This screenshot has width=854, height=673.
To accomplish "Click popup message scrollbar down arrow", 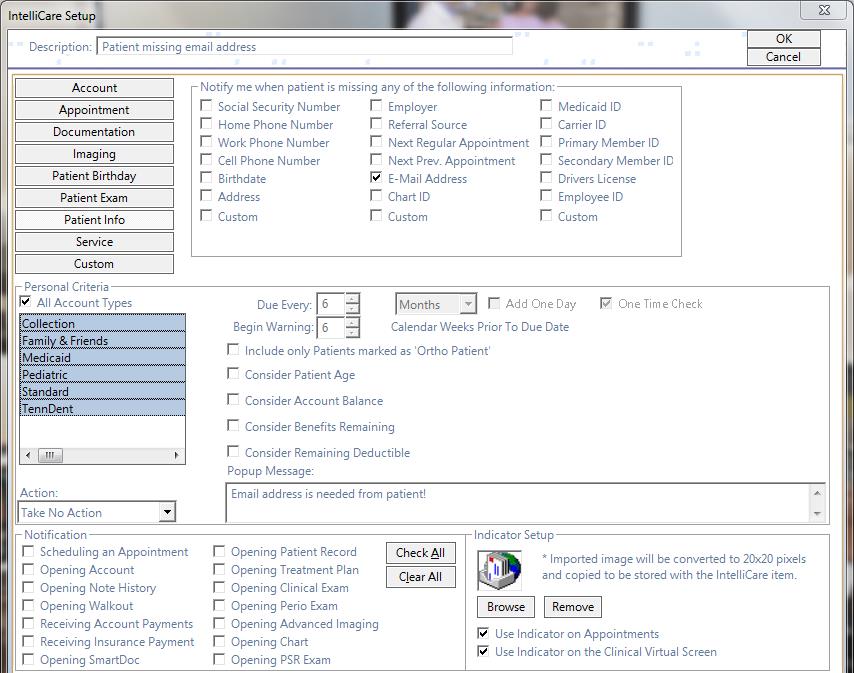I will tap(817, 513).
